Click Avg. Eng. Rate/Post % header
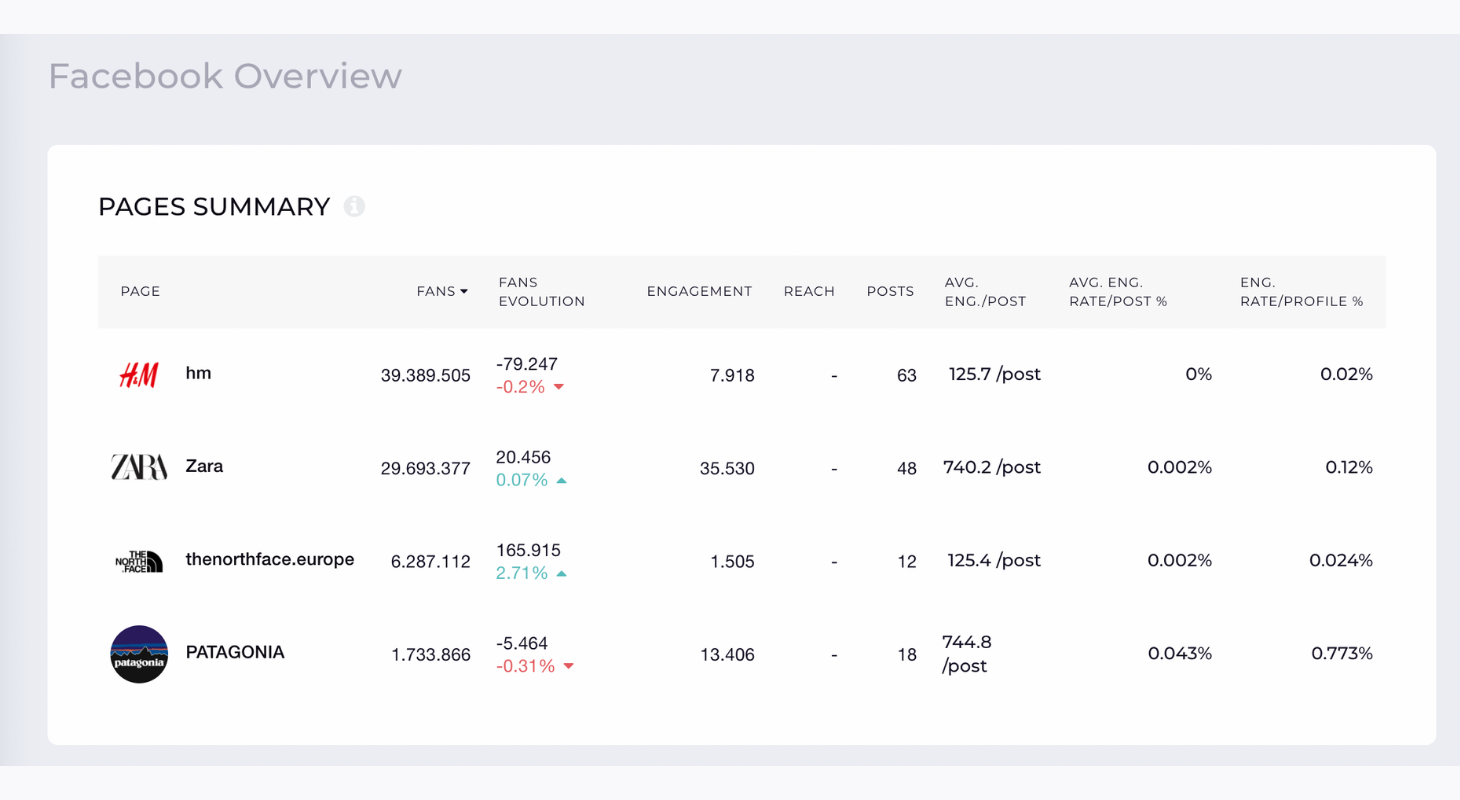Viewport: 1460px width, 800px height. pyautogui.click(x=1118, y=291)
